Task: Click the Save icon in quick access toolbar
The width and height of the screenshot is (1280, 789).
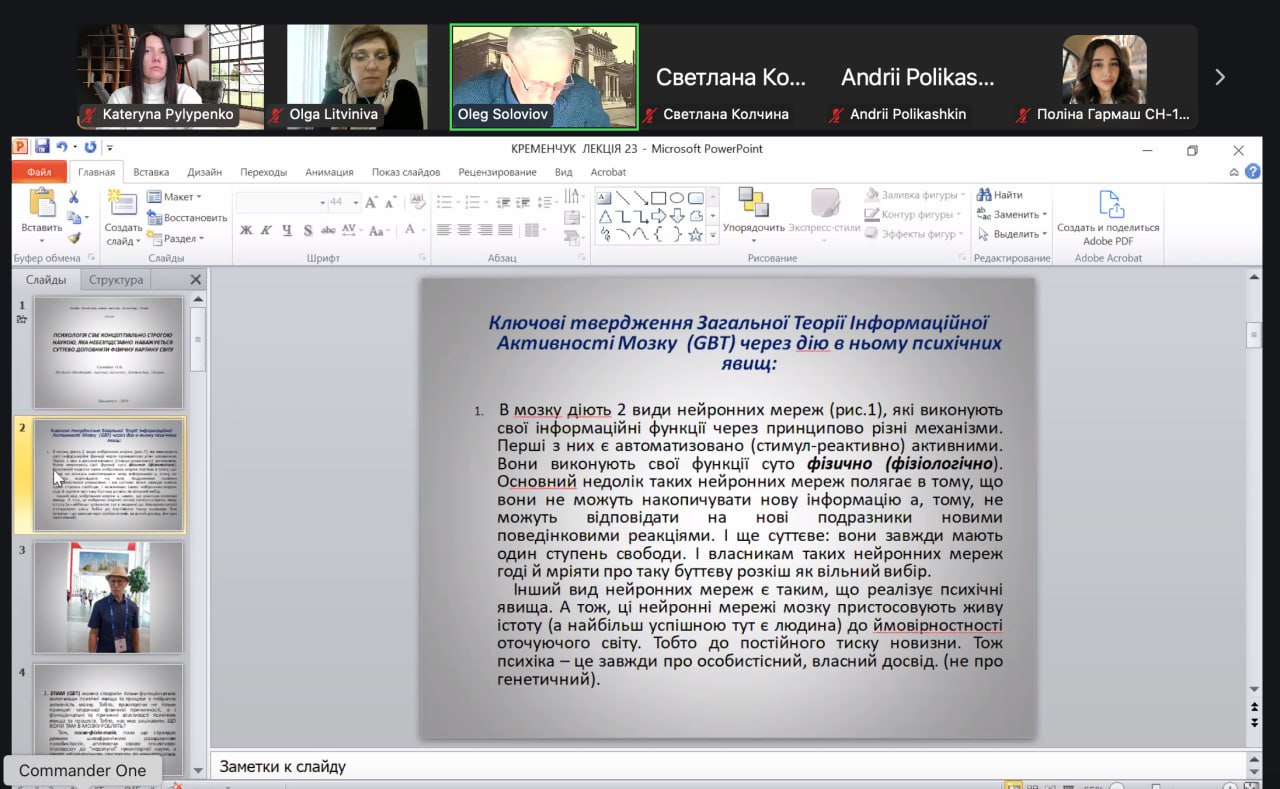Action: click(x=42, y=147)
